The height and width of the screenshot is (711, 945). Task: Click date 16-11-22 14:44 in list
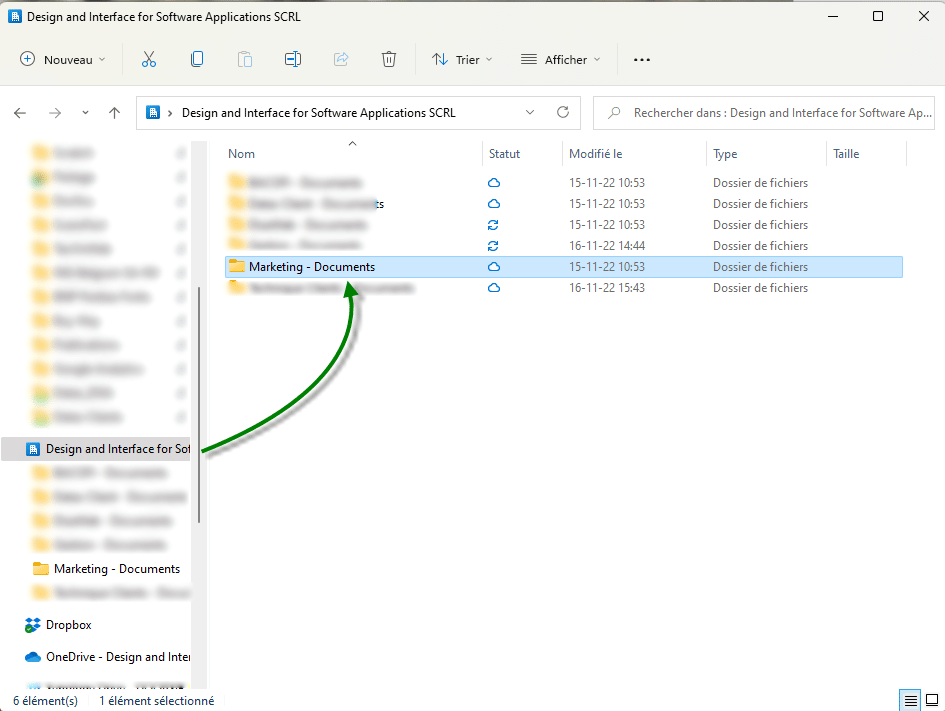click(607, 246)
